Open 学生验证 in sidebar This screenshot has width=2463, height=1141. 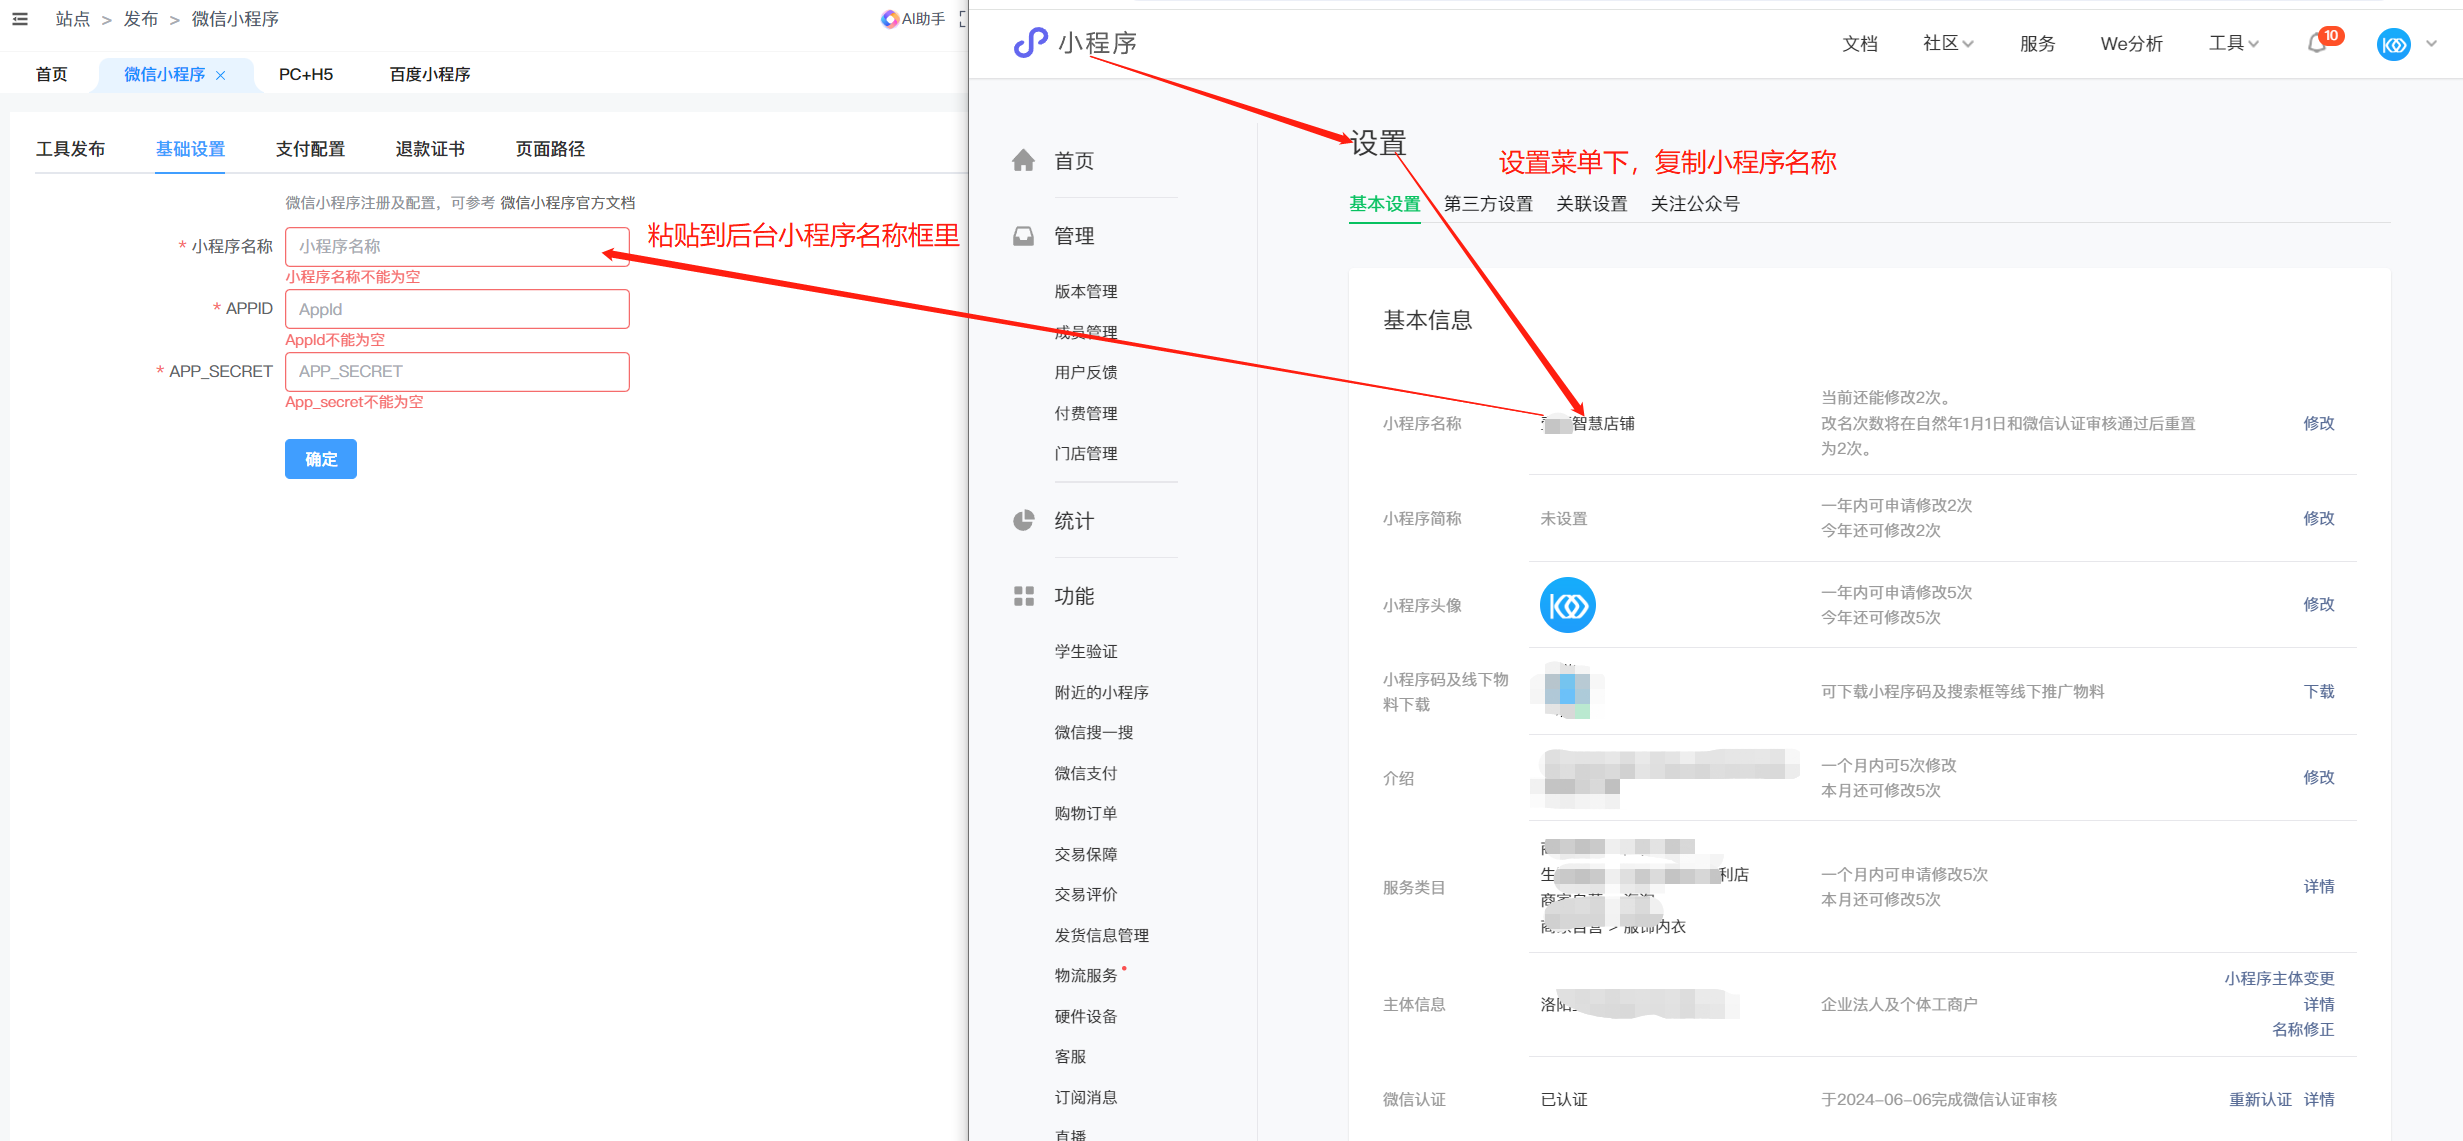pos(1086,651)
